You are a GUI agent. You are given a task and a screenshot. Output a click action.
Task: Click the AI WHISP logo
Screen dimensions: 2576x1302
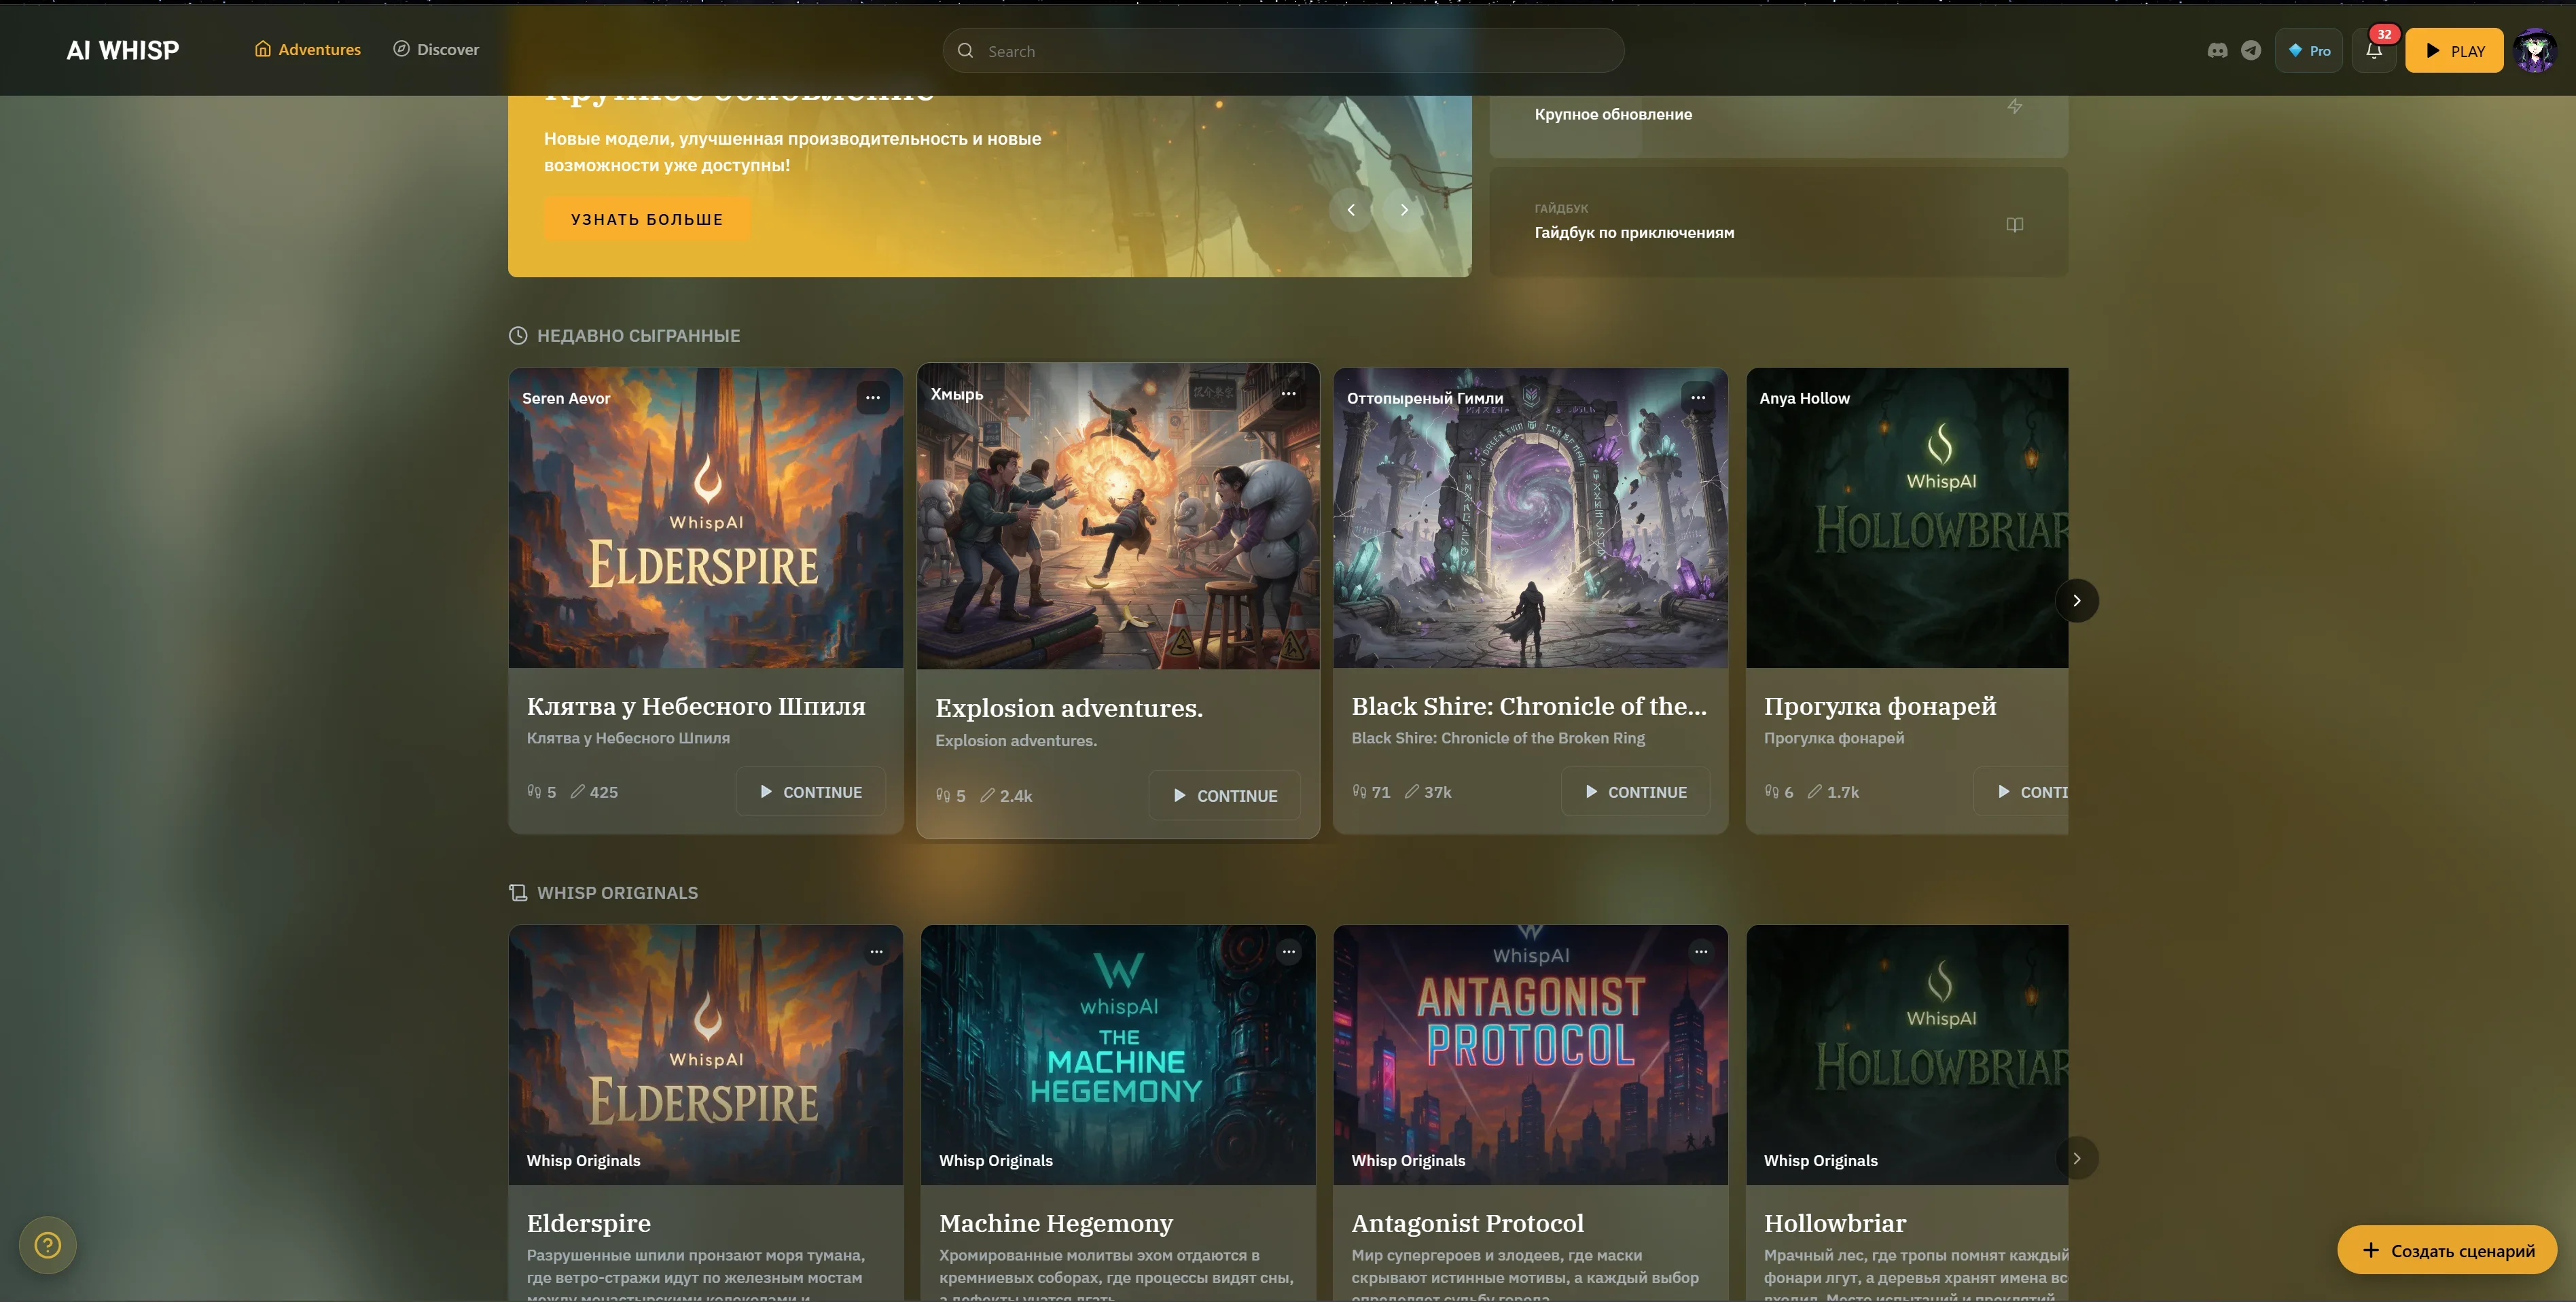click(x=123, y=50)
